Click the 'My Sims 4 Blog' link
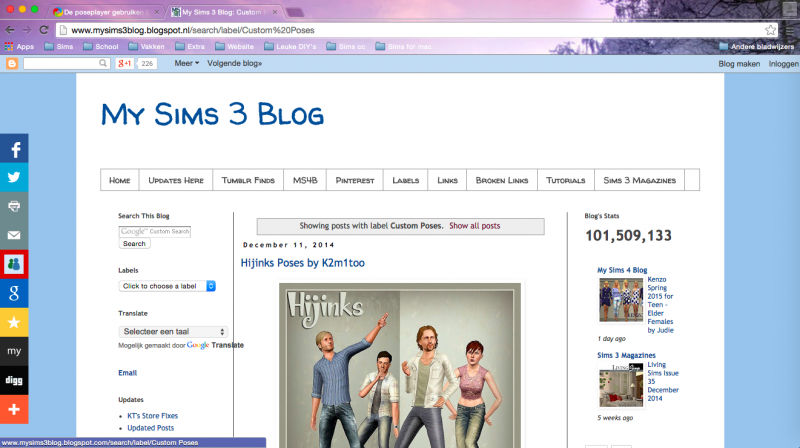800x448 pixels. pos(622,270)
